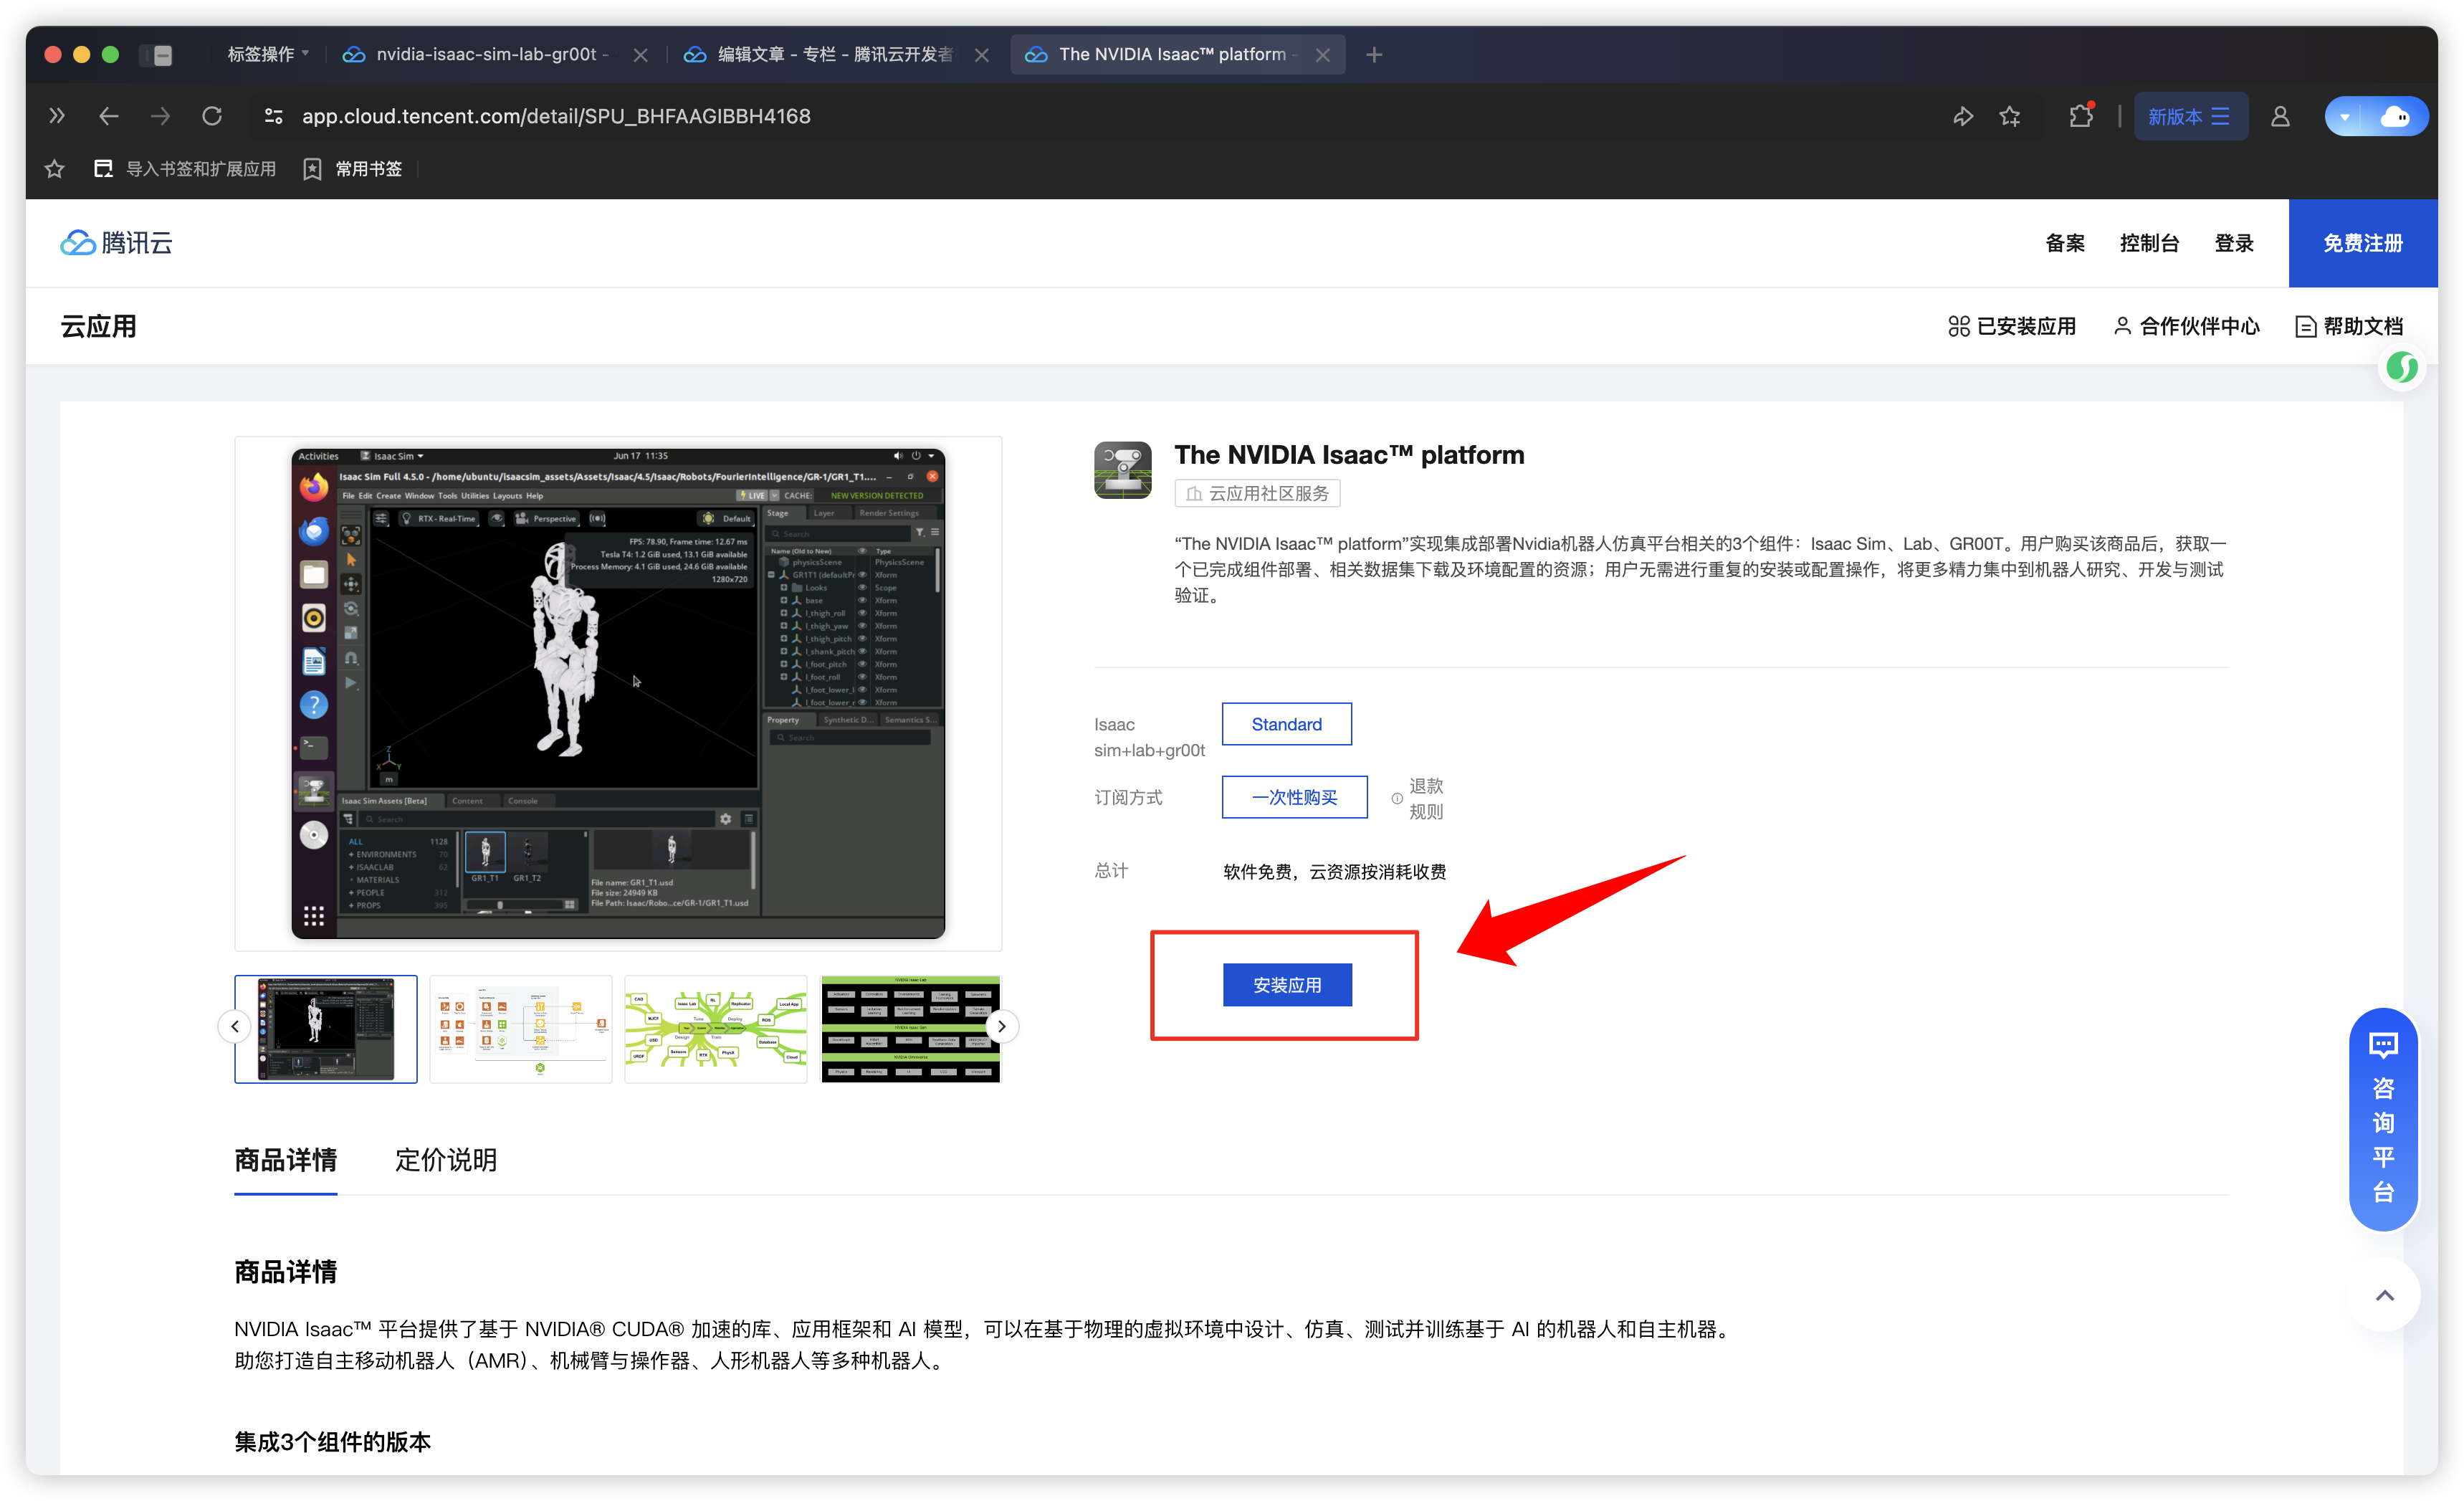Close The NVIDIA Isaac platform tab

coord(1322,54)
